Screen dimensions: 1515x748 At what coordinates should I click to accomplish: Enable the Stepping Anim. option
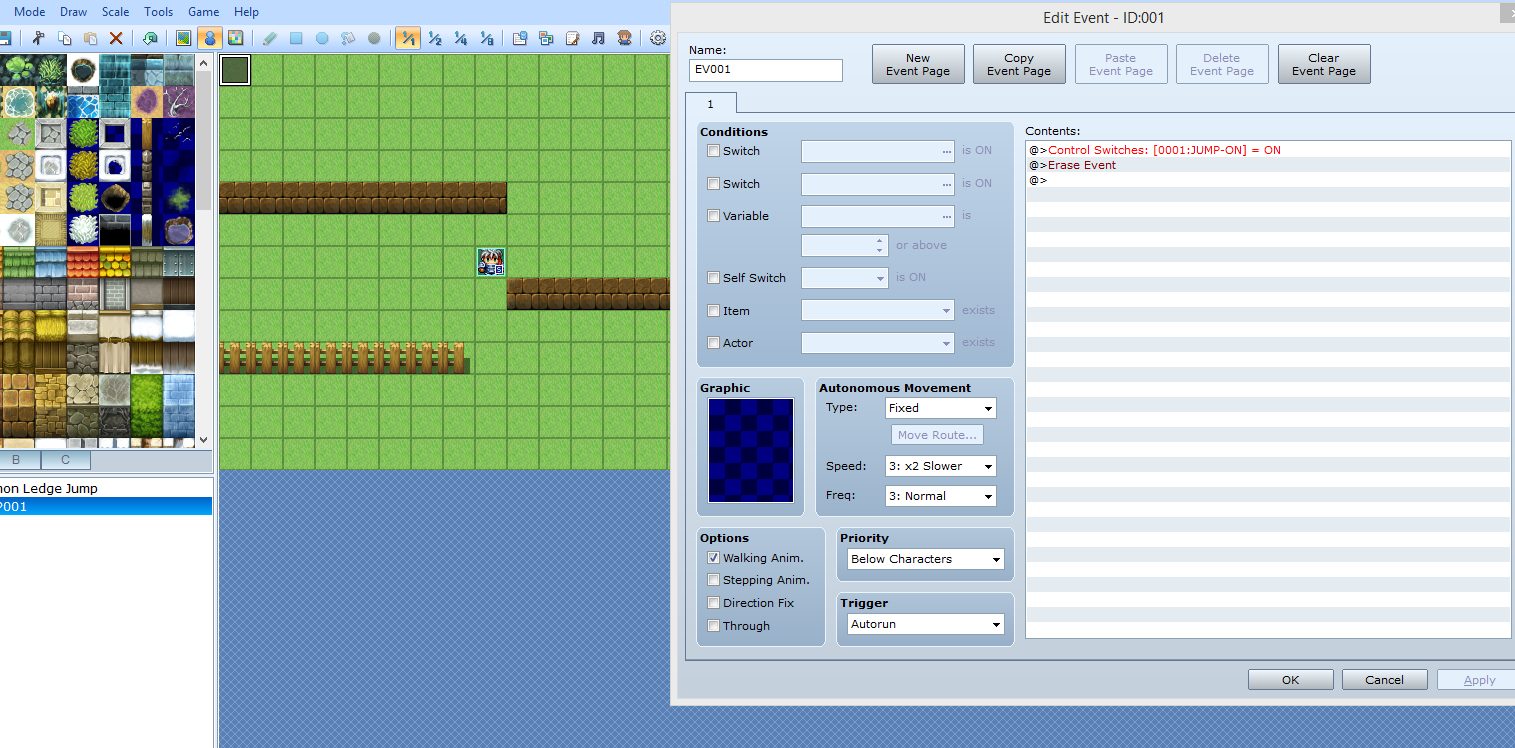pos(713,580)
